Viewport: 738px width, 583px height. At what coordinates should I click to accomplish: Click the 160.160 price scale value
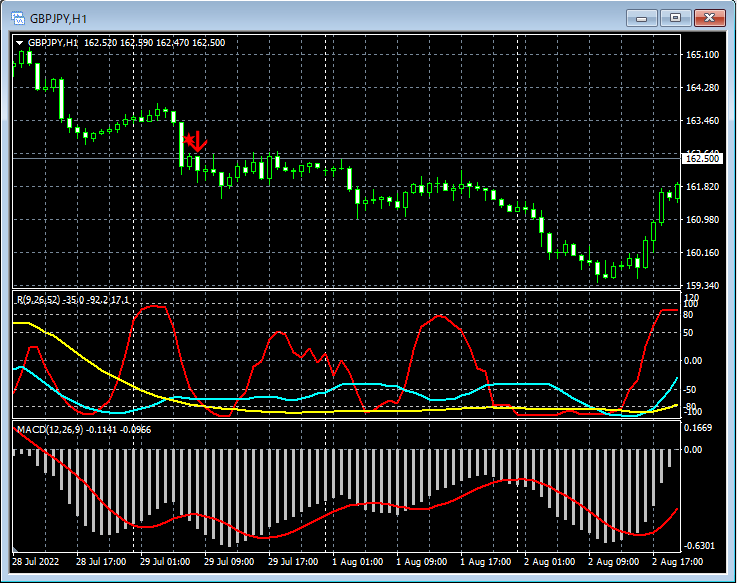point(701,253)
